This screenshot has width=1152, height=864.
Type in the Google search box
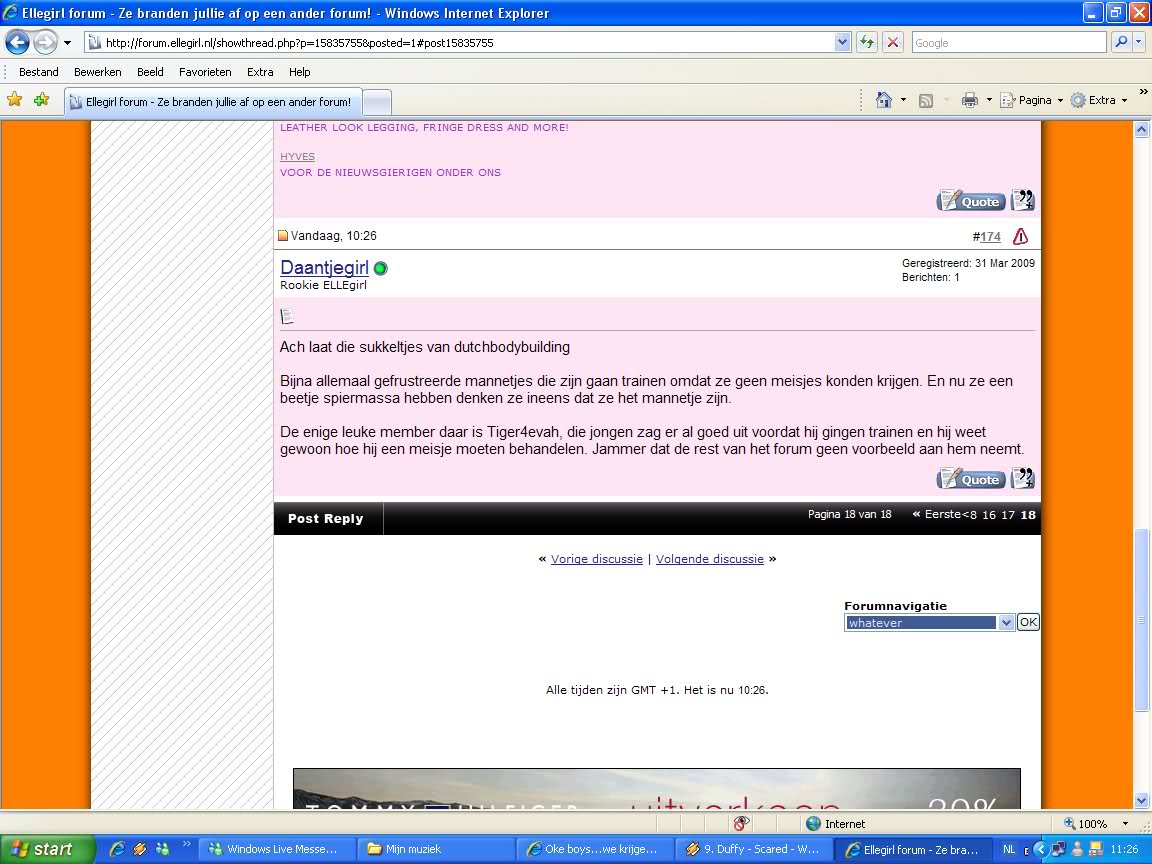(1007, 42)
